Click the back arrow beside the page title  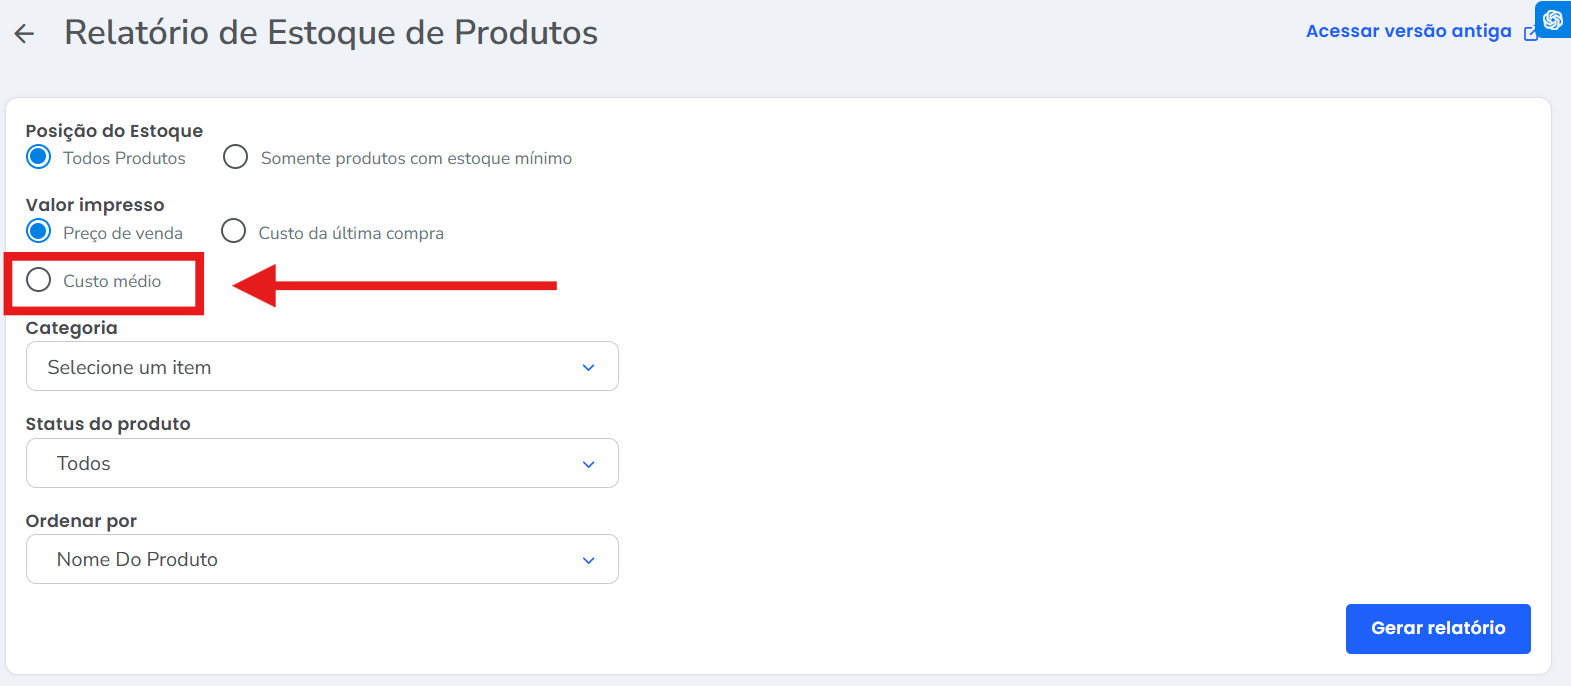[x=24, y=34]
